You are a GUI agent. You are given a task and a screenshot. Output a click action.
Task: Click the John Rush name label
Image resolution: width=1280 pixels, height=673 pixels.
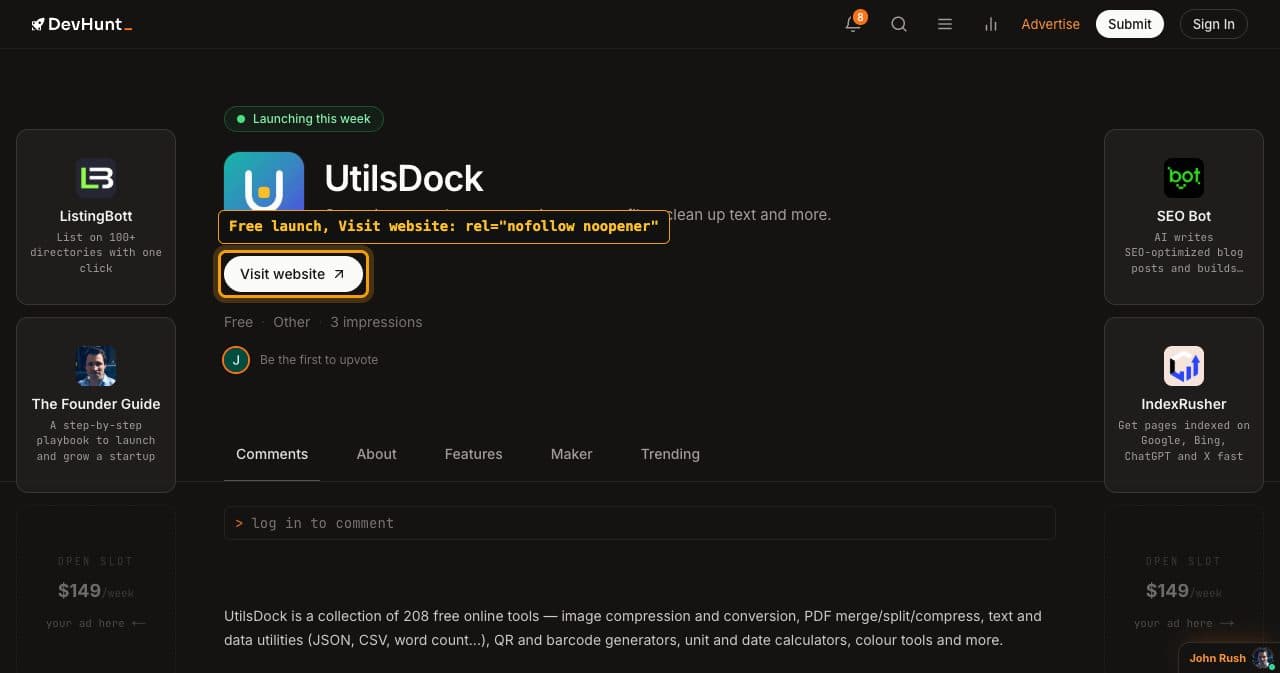[x=1217, y=658]
